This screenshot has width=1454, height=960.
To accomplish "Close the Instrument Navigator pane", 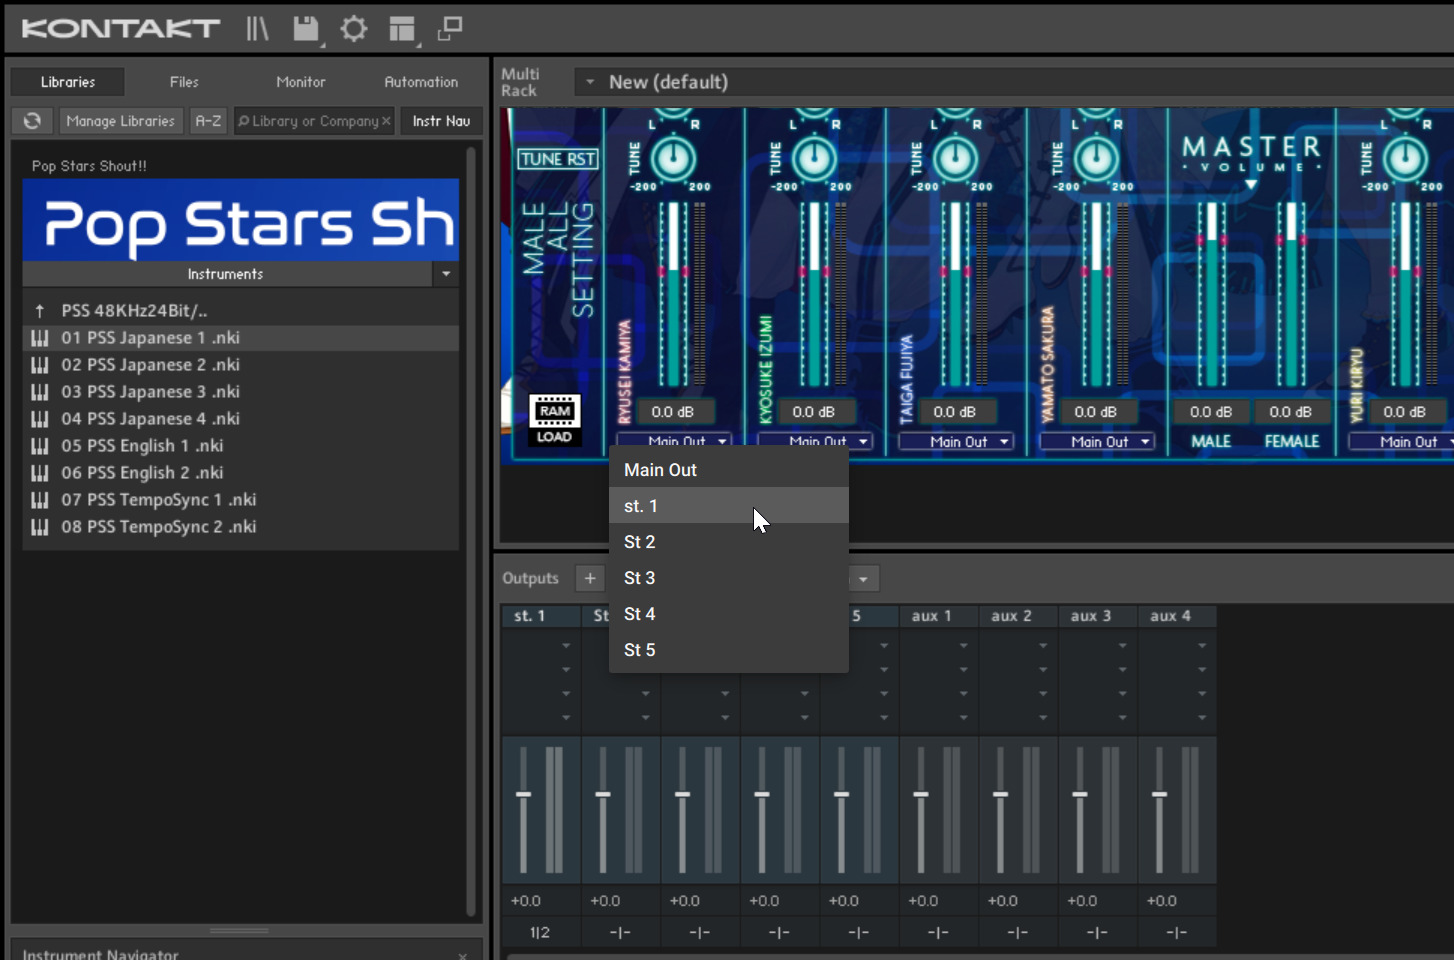I will 463,955.
